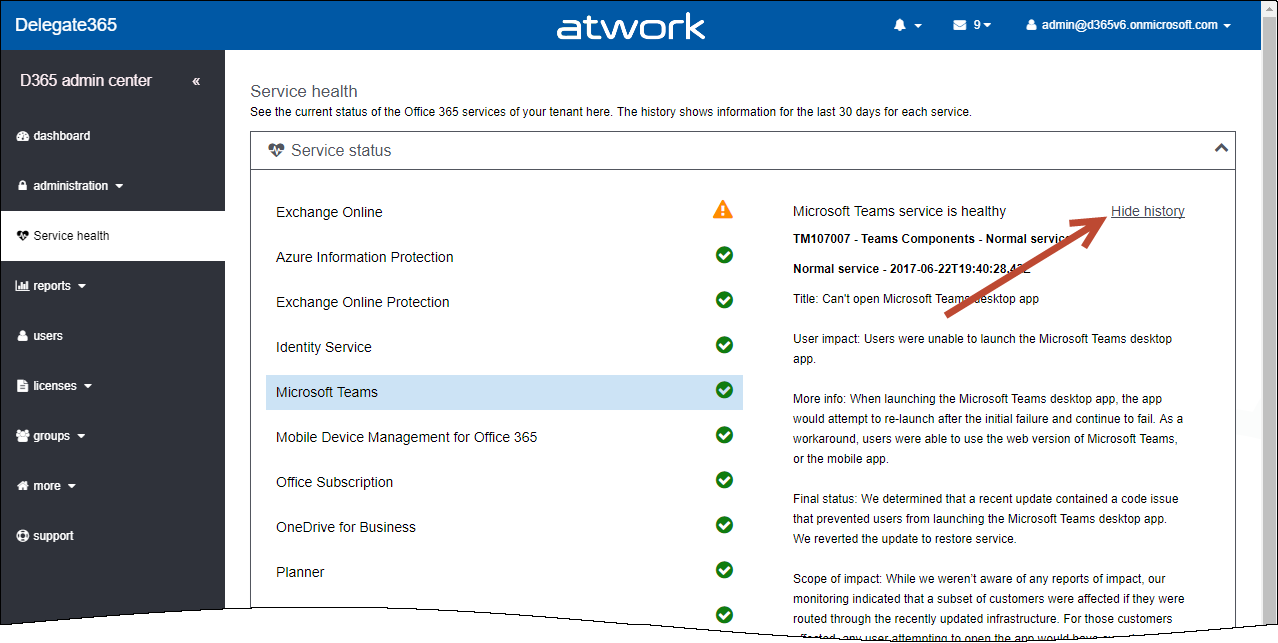Click the green check for OneDrive for Business
Image resolution: width=1278 pixels, height=643 pixels.
725,525
